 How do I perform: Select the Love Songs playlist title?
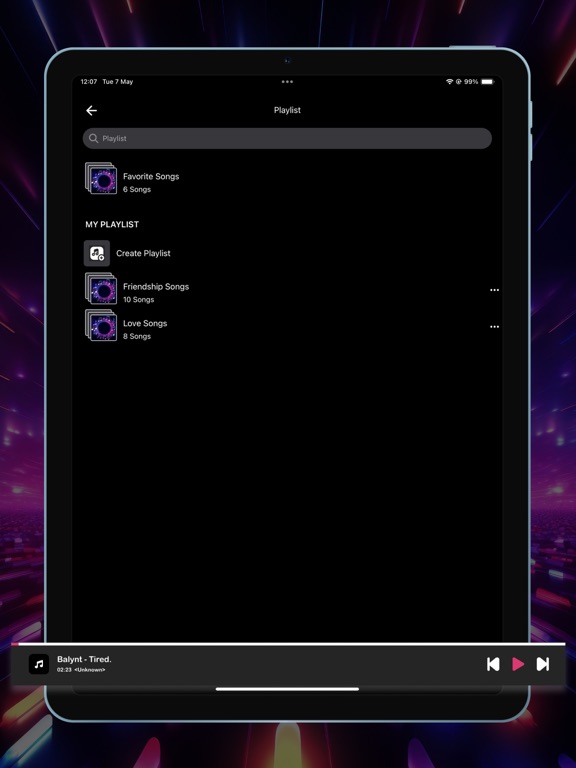pos(145,323)
